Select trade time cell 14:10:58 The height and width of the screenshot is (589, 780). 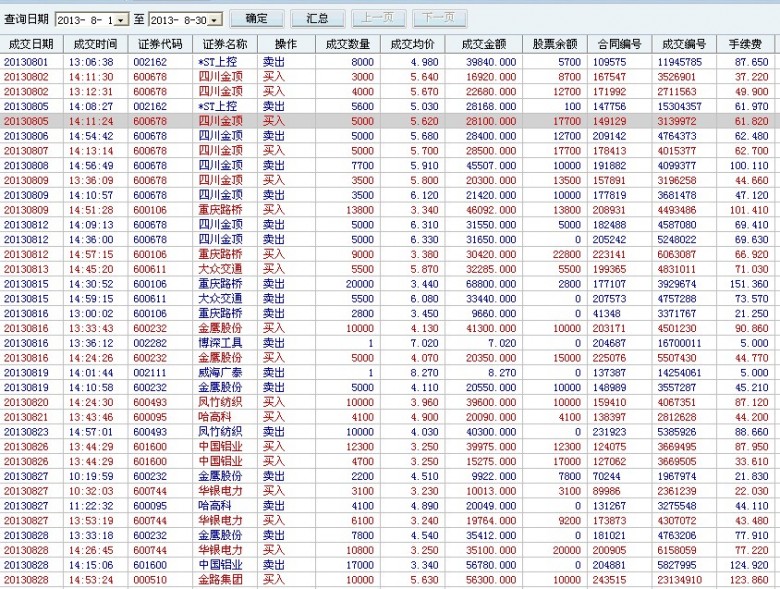click(91, 388)
